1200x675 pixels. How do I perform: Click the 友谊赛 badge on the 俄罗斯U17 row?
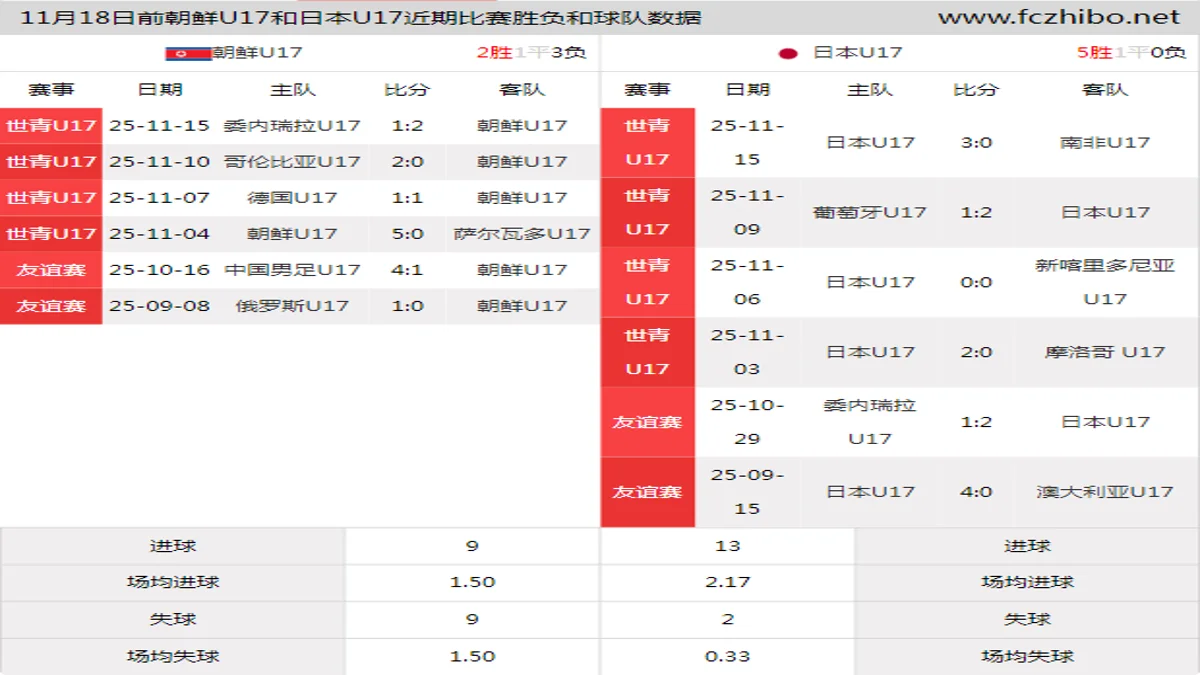pos(51,305)
